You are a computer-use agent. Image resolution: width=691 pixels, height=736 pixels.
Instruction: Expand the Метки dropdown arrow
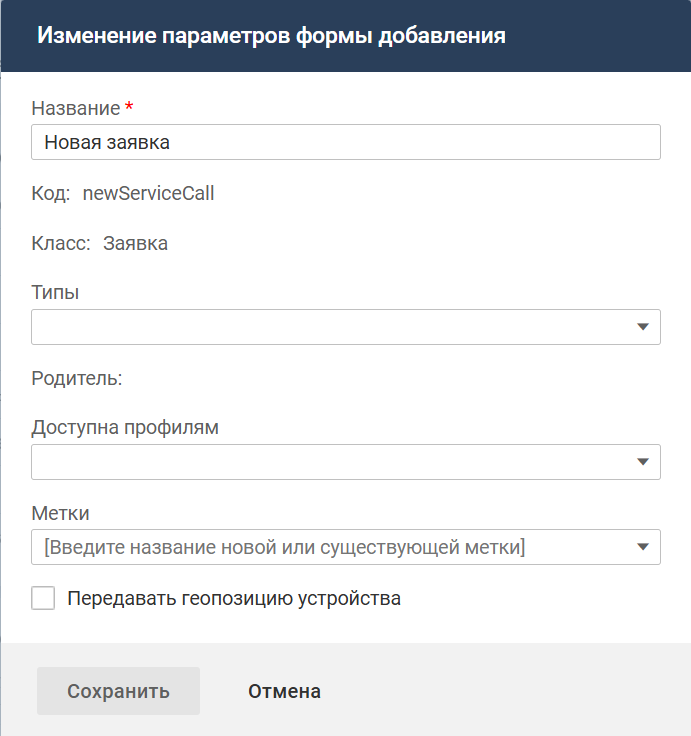(643, 547)
